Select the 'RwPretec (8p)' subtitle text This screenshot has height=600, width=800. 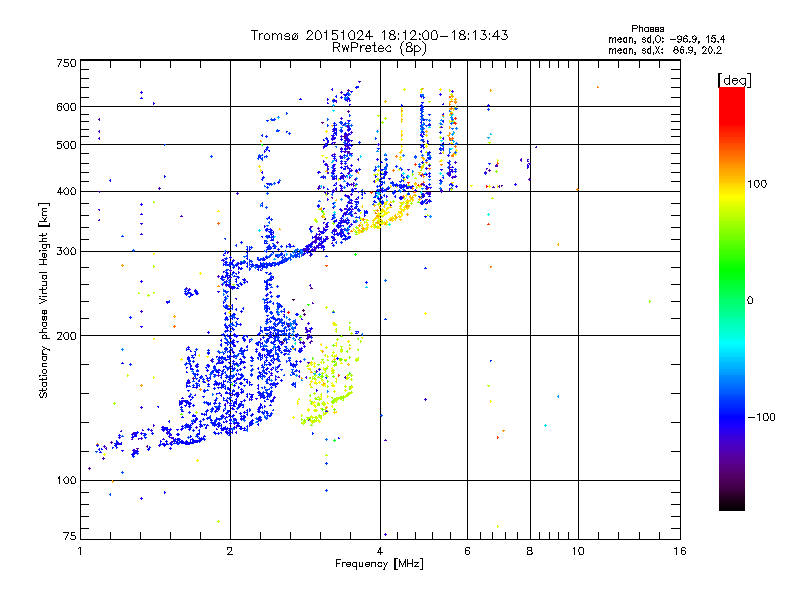tap(379, 48)
